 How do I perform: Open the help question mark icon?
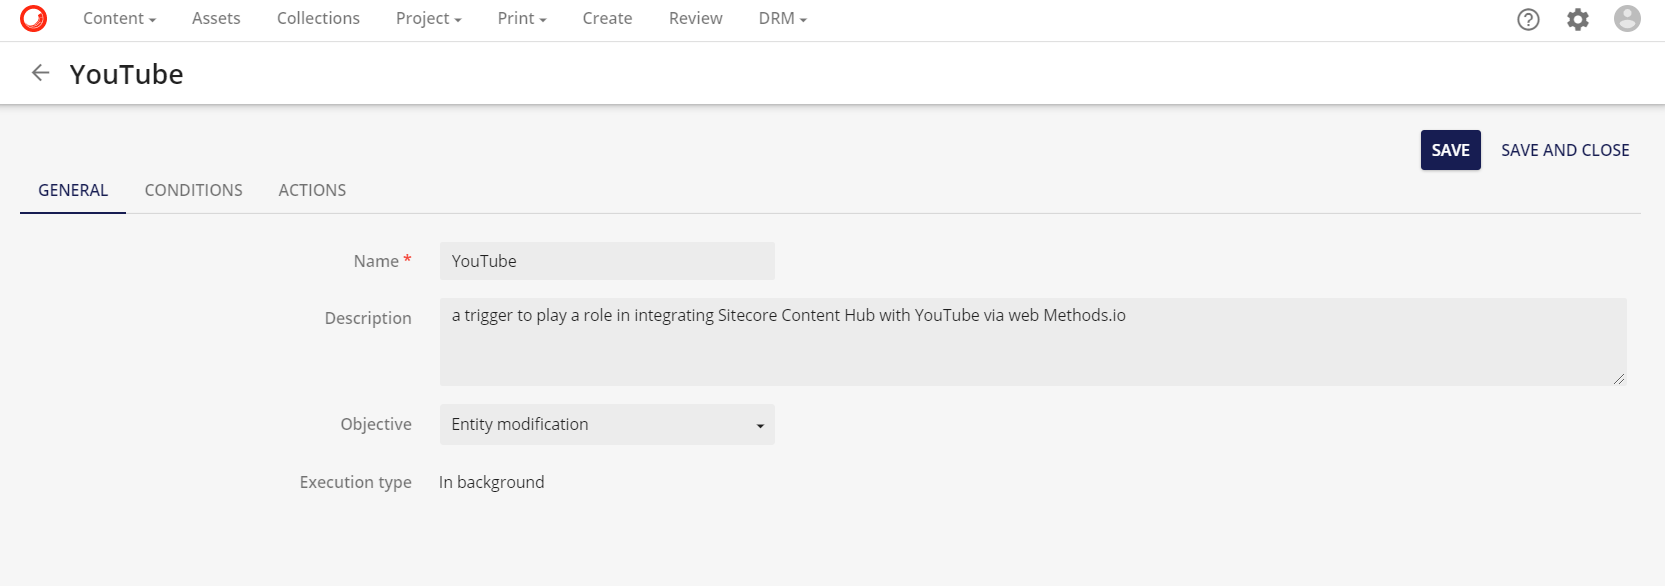coord(1528,19)
